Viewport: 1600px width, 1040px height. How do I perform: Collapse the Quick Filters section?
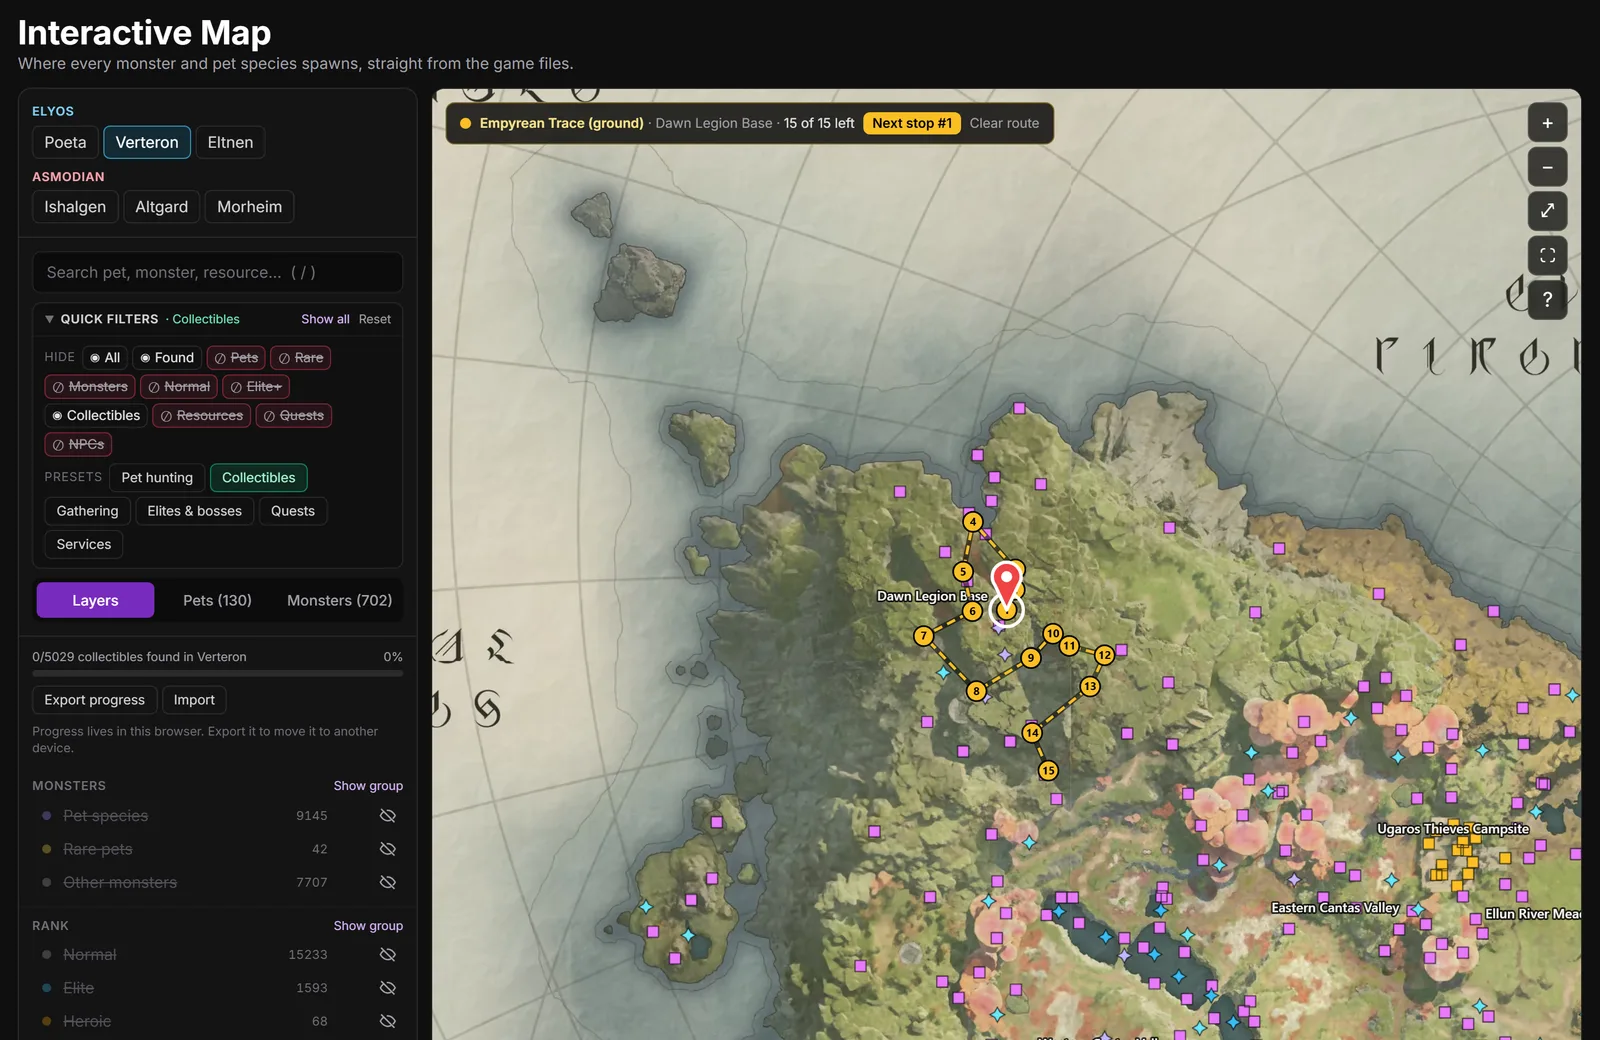[49, 319]
